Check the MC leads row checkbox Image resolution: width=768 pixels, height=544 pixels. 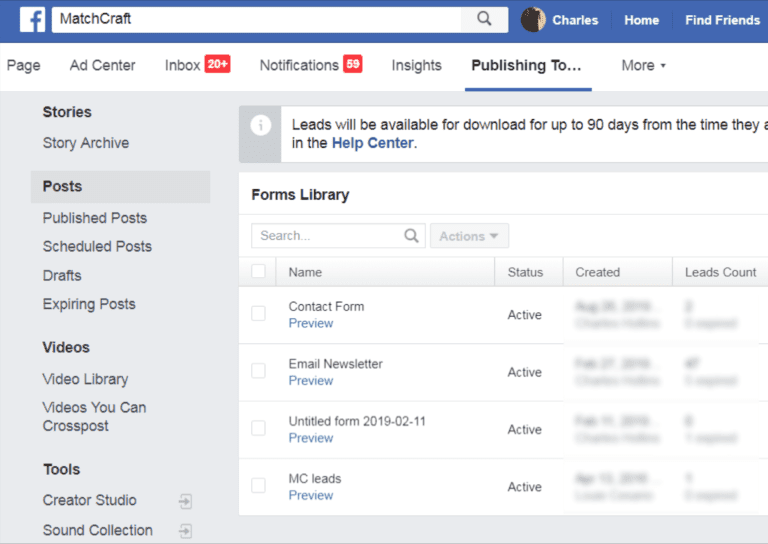click(258, 485)
